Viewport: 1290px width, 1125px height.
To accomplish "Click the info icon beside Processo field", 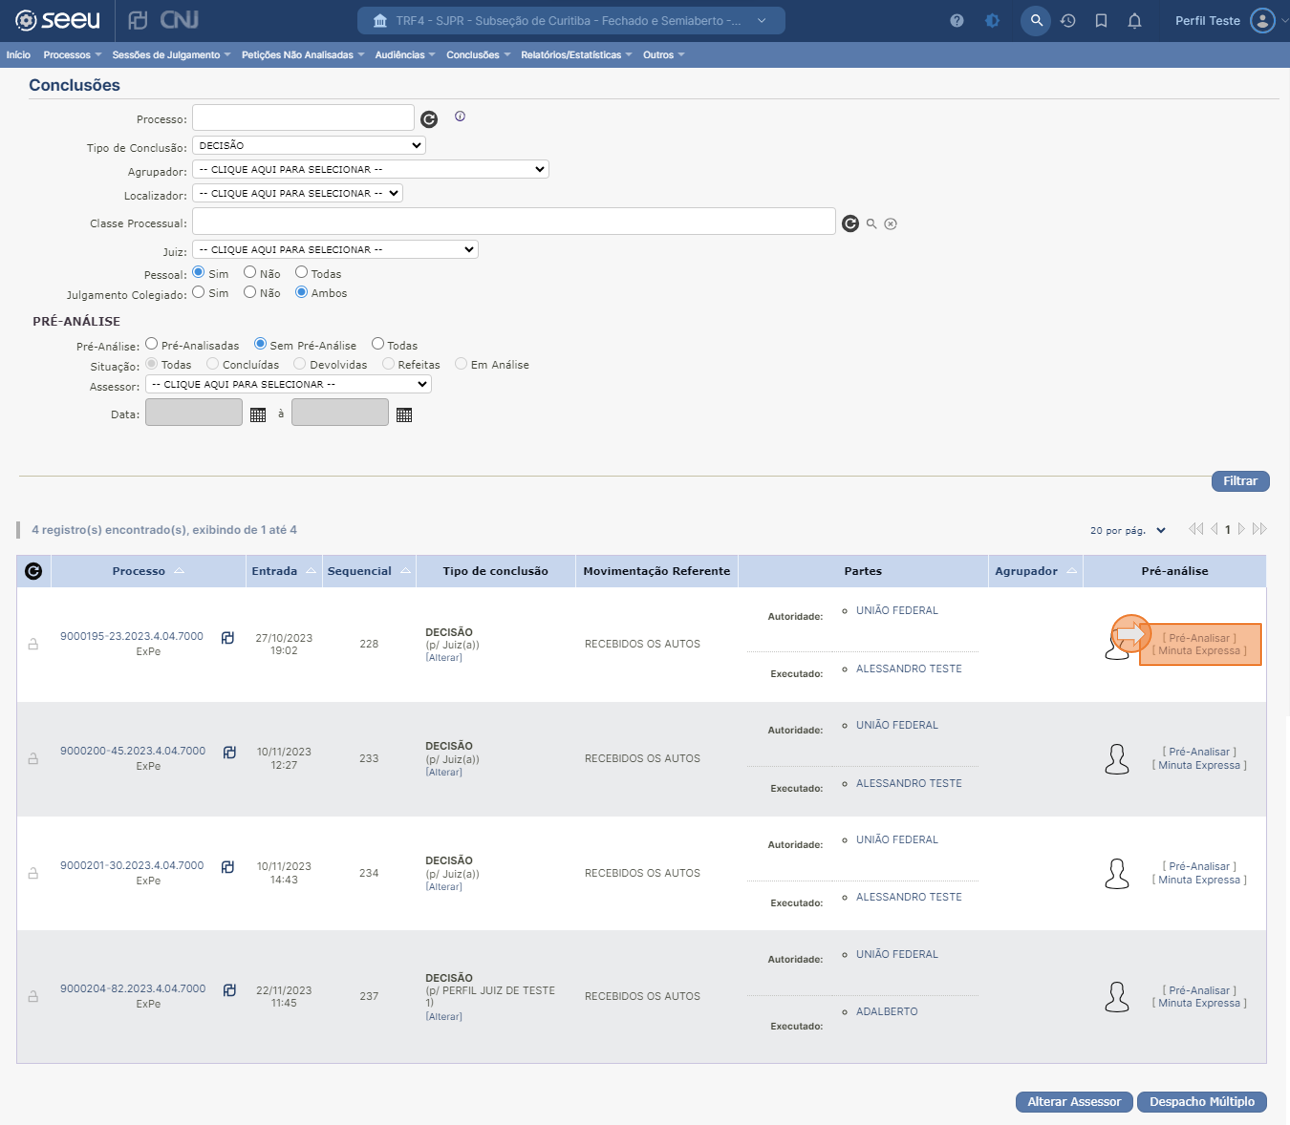I will point(460,116).
